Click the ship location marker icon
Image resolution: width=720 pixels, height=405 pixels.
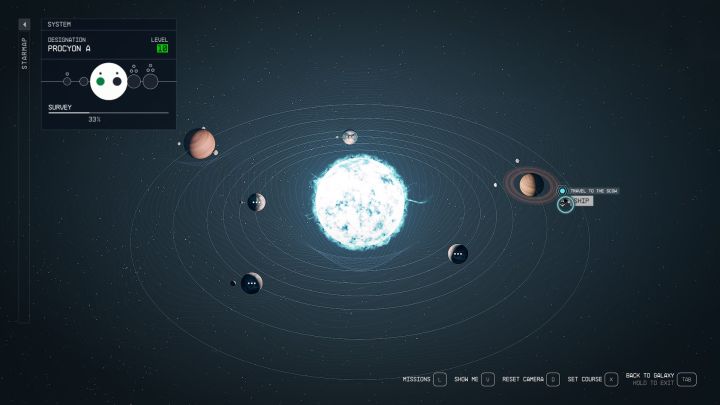click(565, 204)
